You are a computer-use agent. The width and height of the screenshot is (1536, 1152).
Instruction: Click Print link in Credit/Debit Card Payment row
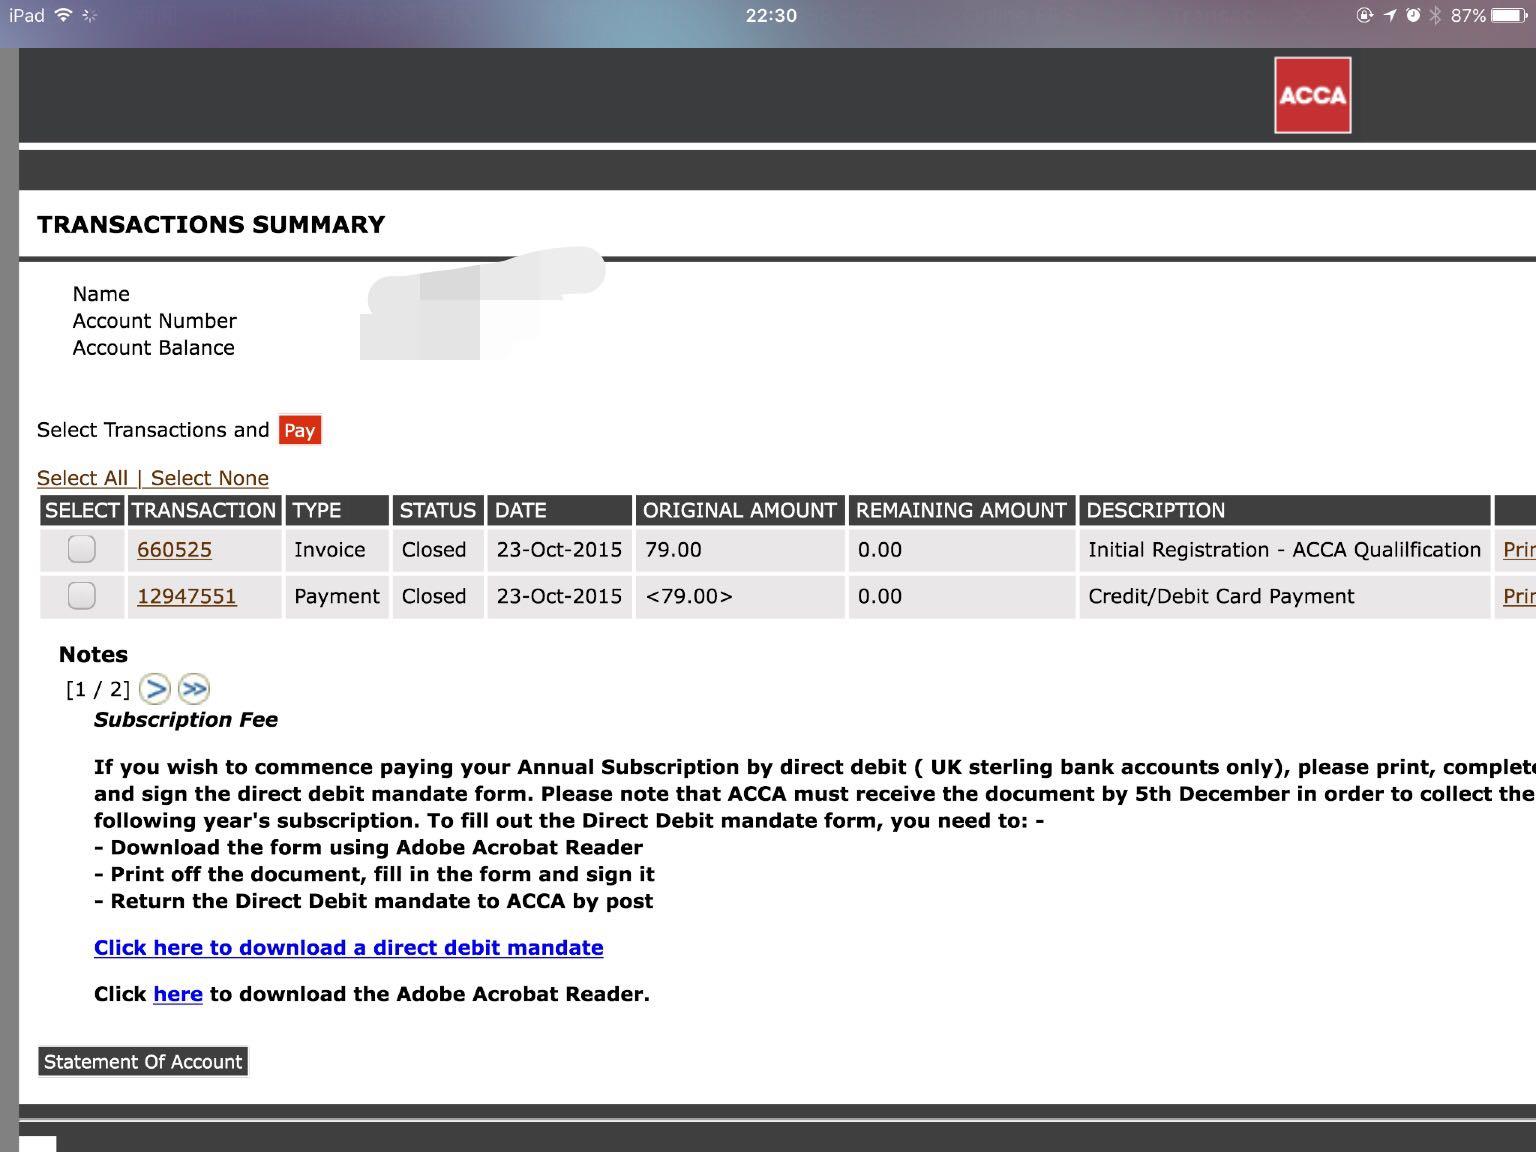click(x=1519, y=596)
